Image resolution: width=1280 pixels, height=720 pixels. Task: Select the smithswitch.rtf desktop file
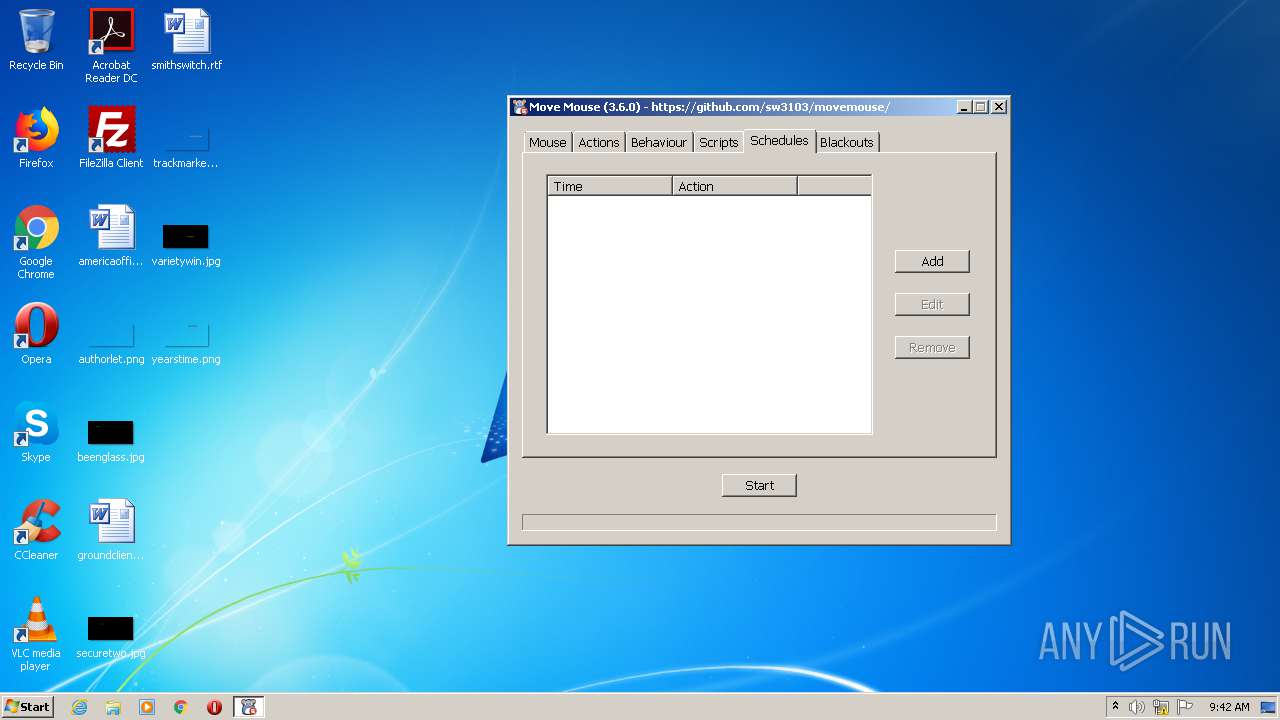pyautogui.click(x=187, y=40)
